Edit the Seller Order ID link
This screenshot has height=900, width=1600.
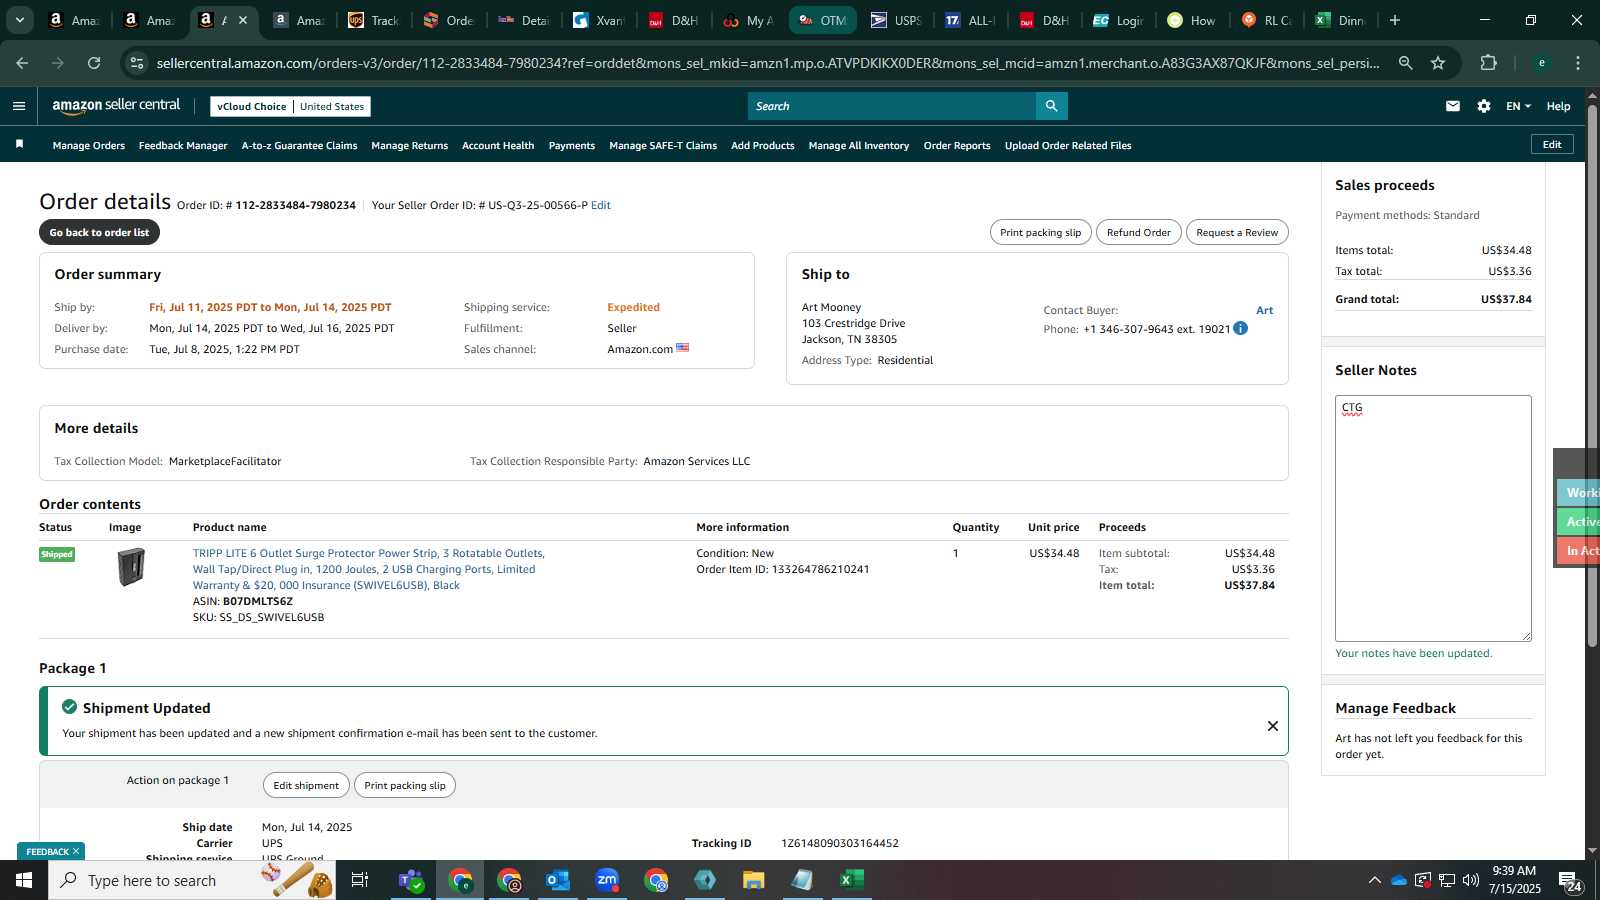(600, 205)
